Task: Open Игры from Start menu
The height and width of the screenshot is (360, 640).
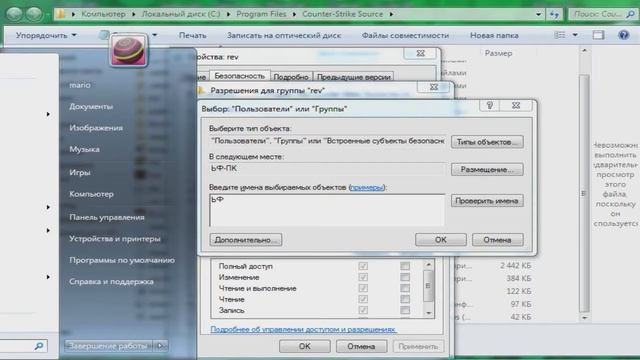Action: [x=80, y=172]
